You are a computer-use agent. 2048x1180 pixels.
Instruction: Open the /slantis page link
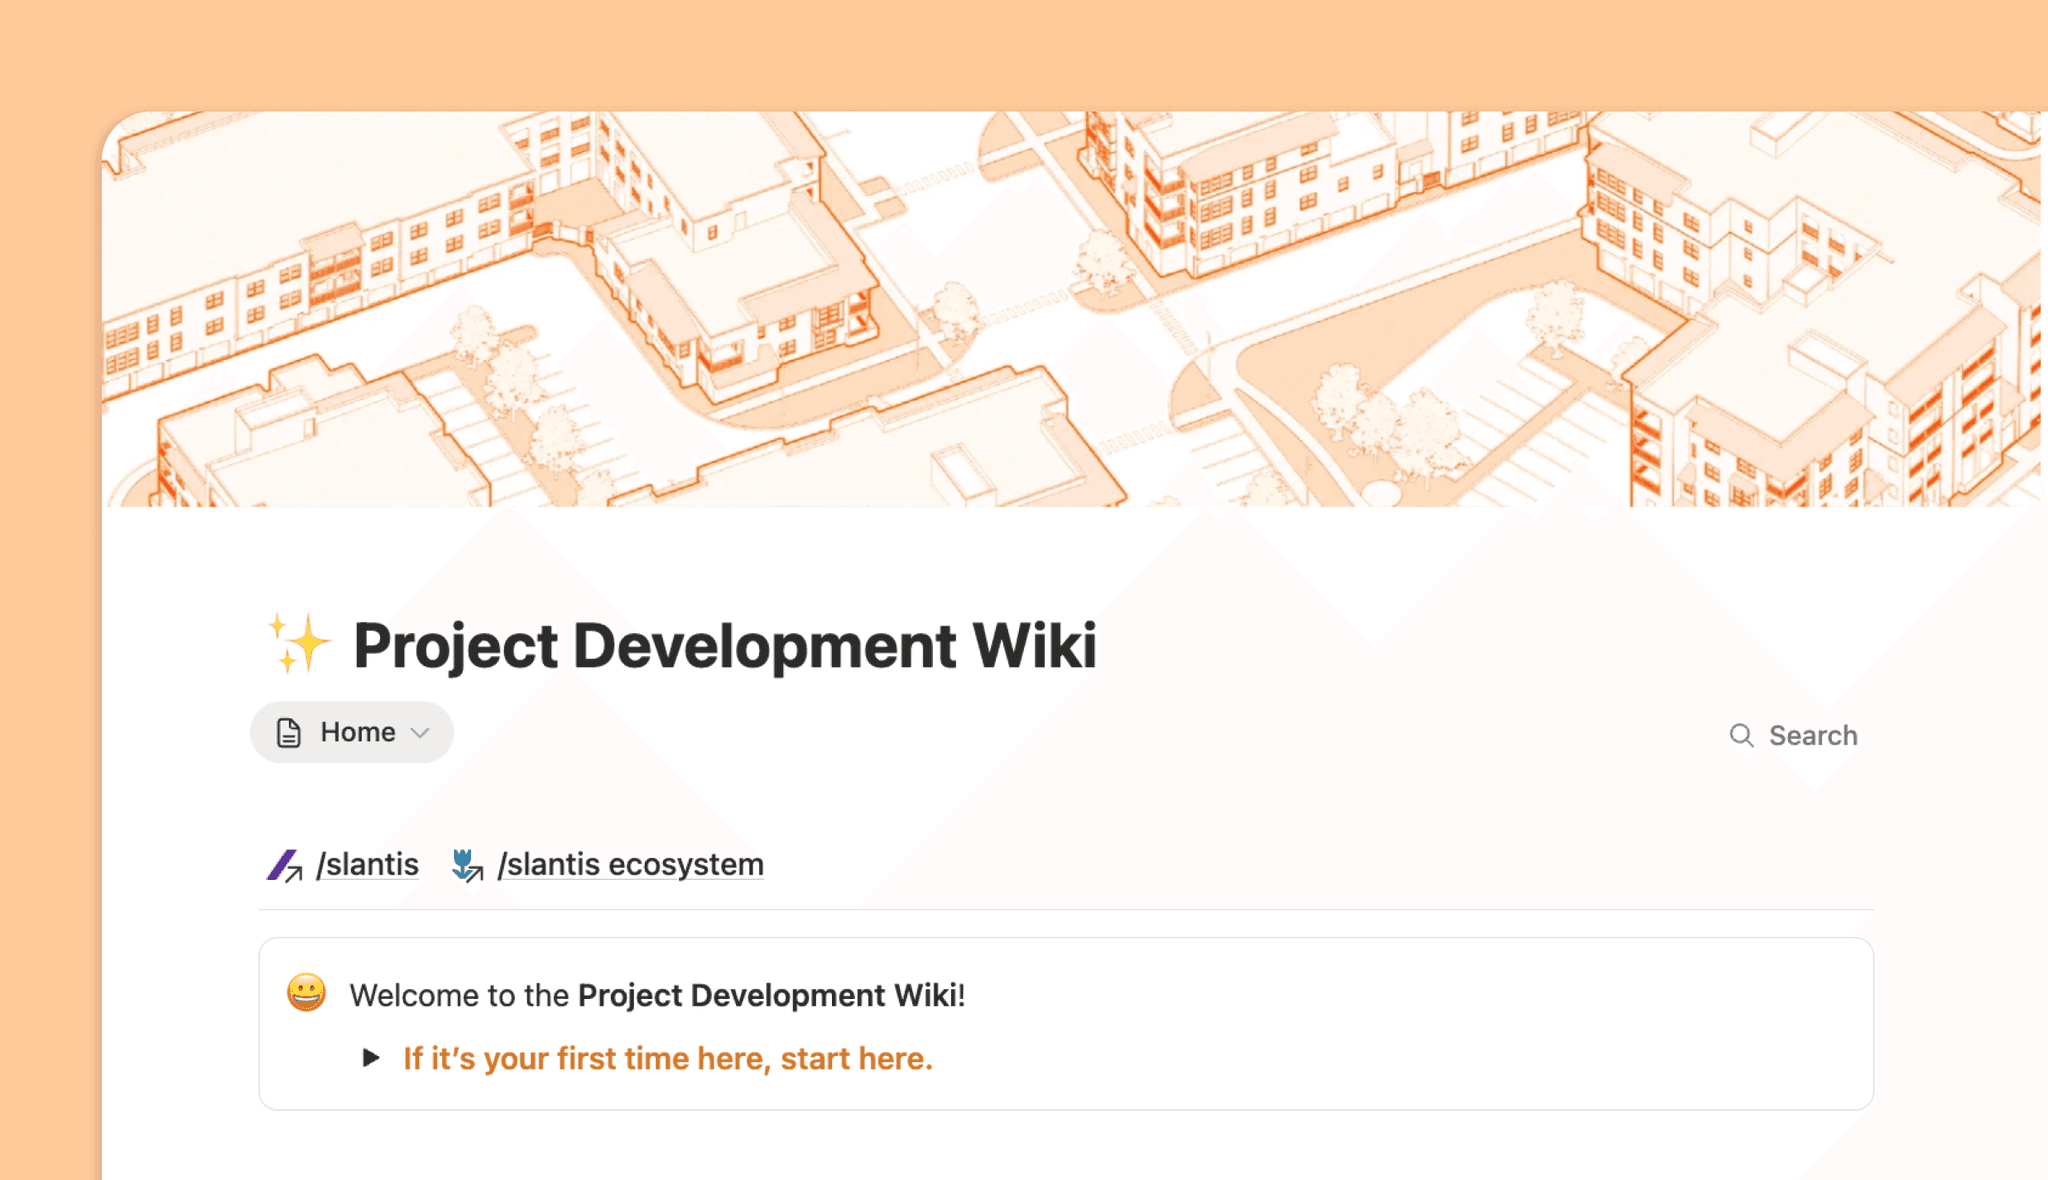click(x=368, y=865)
